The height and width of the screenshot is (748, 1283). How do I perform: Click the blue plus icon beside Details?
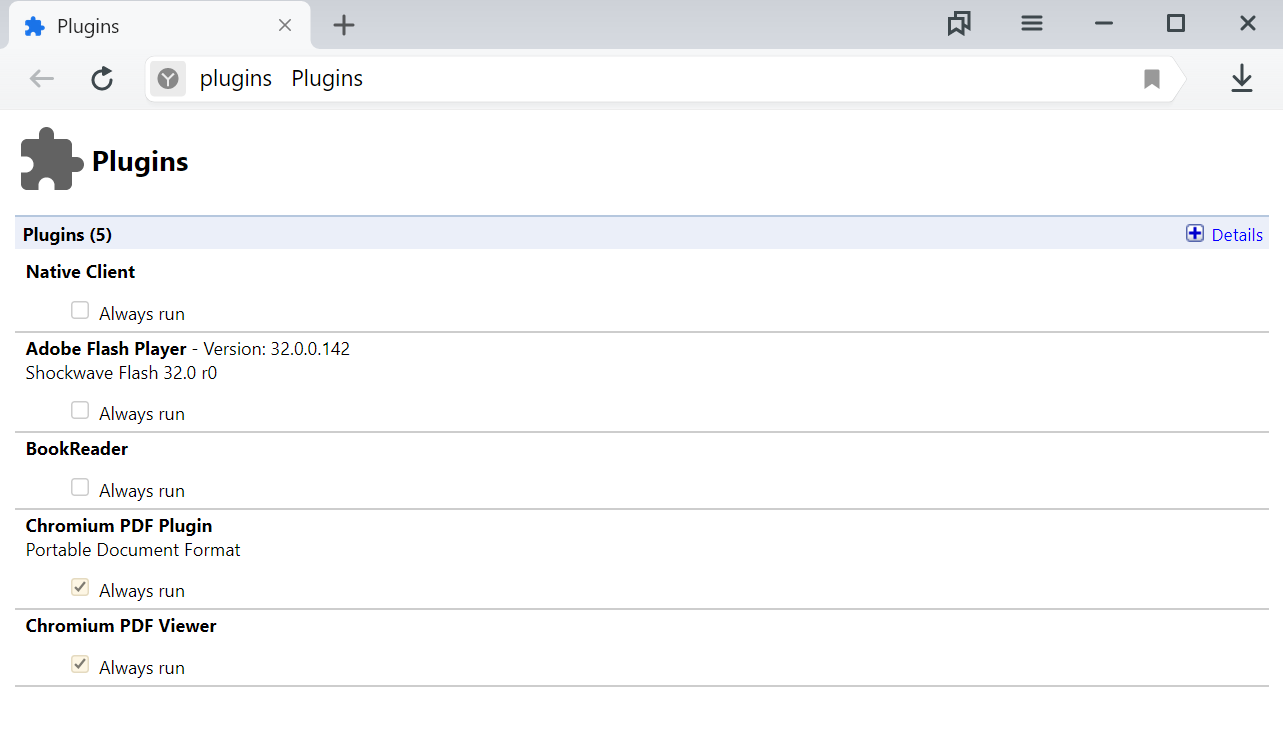pos(1195,234)
